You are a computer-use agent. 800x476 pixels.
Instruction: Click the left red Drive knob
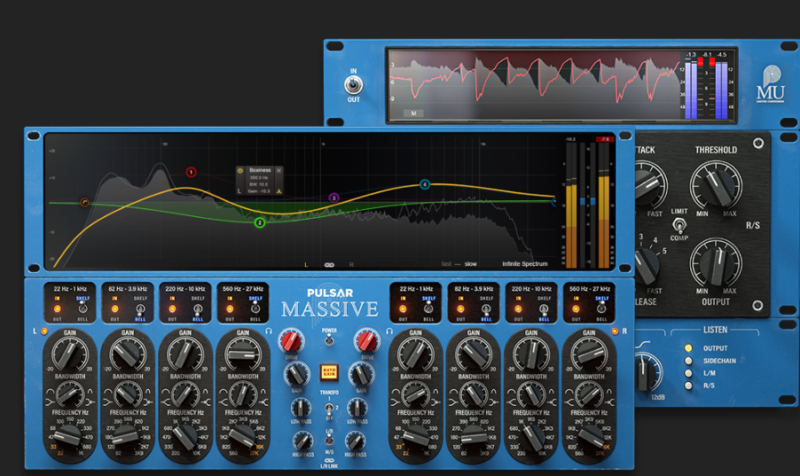pos(291,341)
